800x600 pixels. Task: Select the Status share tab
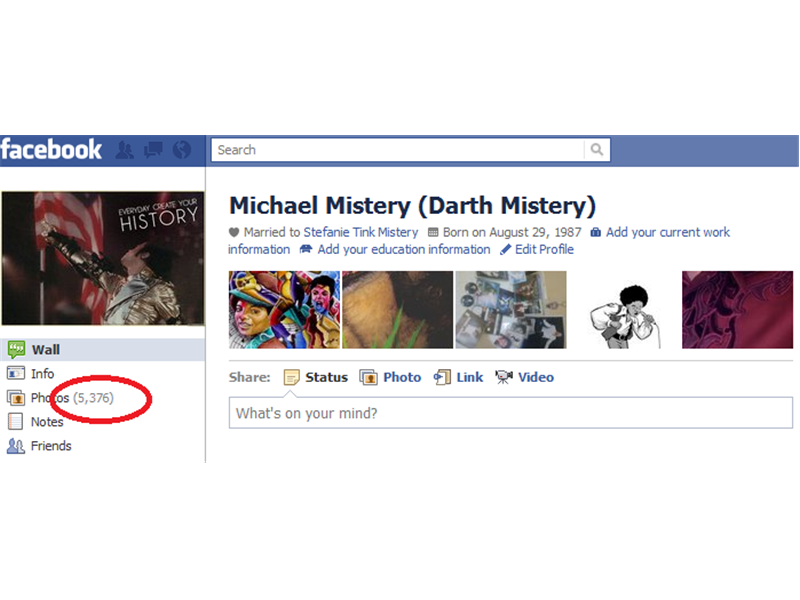315,377
